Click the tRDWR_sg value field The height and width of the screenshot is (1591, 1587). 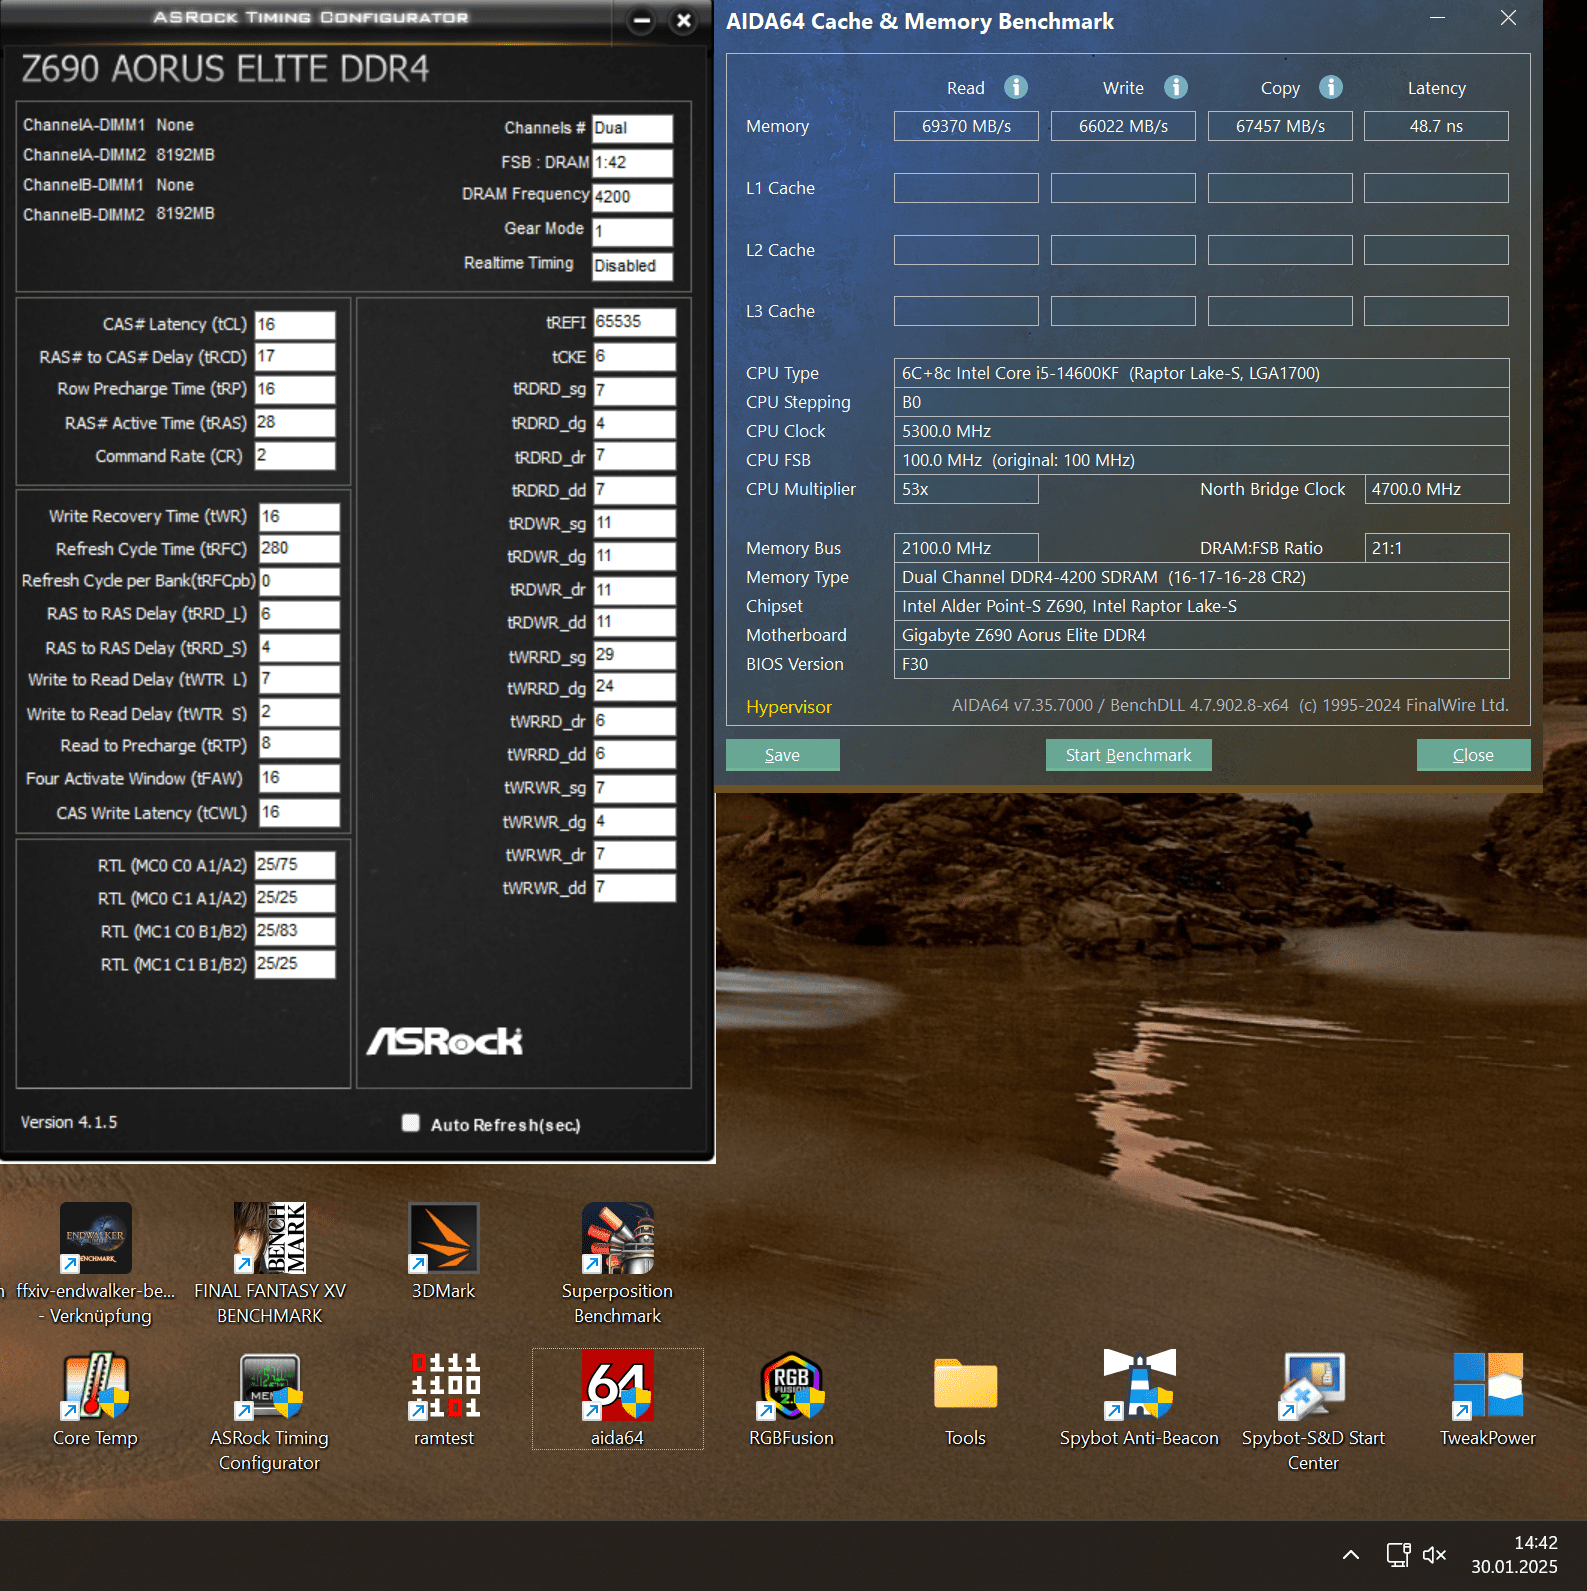(x=634, y=523)
